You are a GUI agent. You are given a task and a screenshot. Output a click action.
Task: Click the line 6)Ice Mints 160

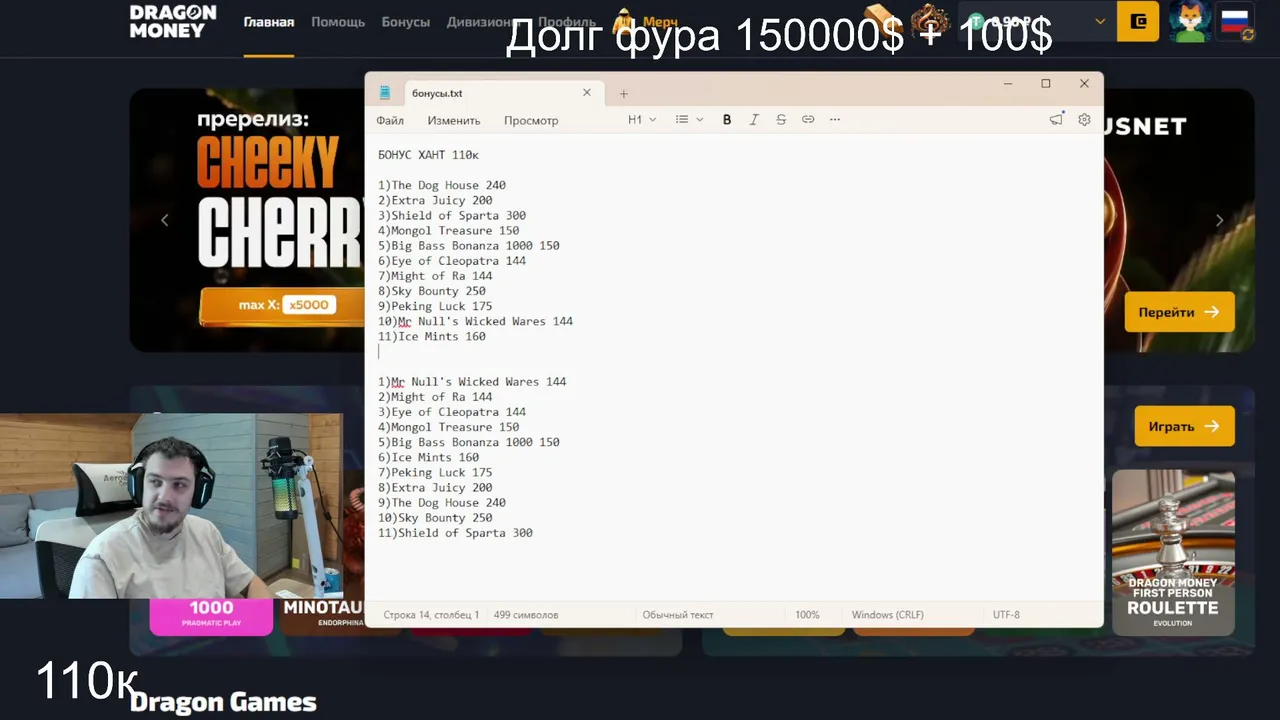click(428, 457)
